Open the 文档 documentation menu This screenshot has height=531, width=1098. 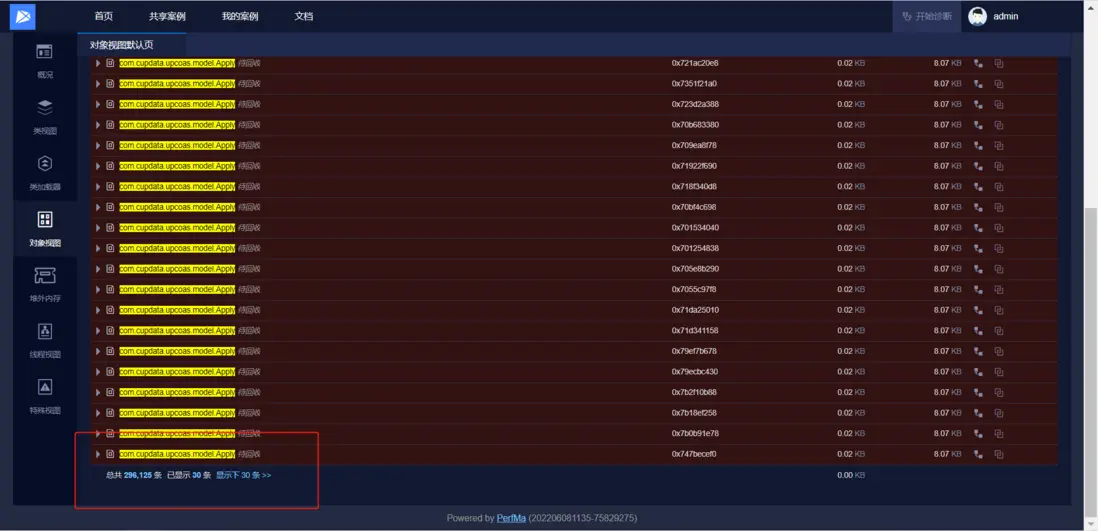[x=304, y=16]
